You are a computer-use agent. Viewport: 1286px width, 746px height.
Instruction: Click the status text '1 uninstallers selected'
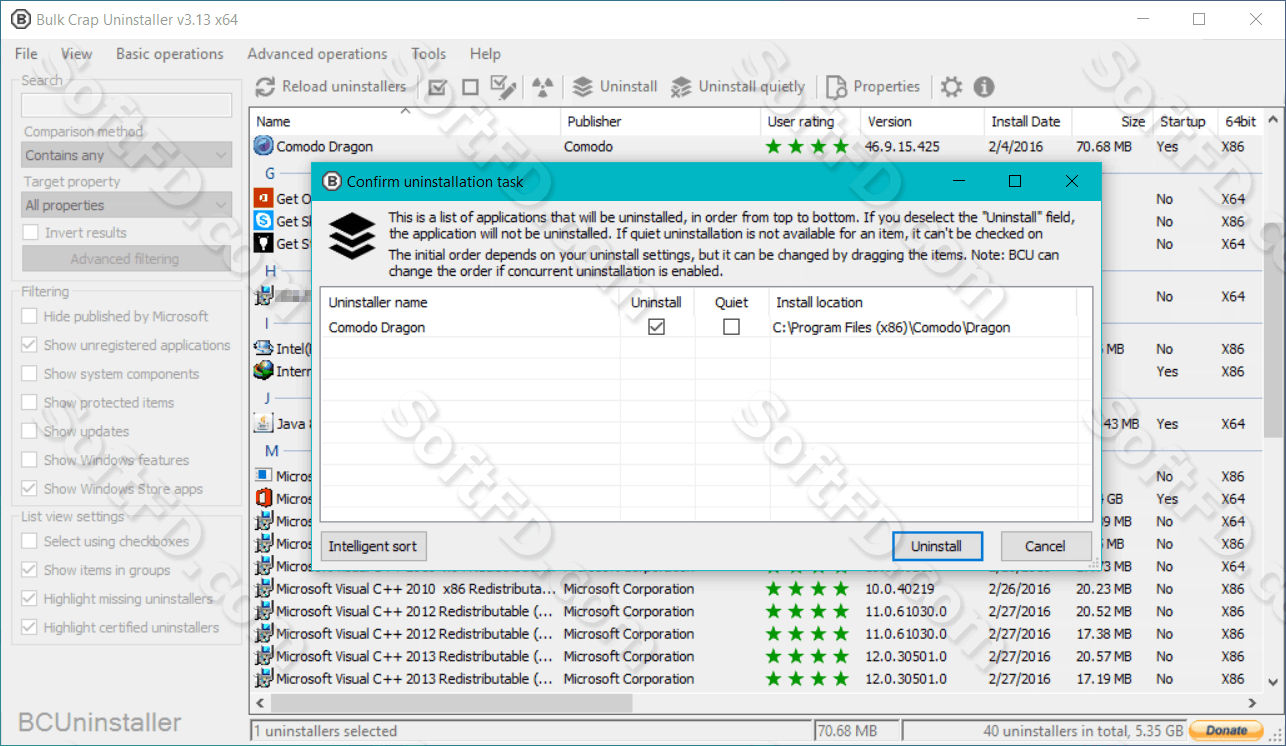pos(325,731)
